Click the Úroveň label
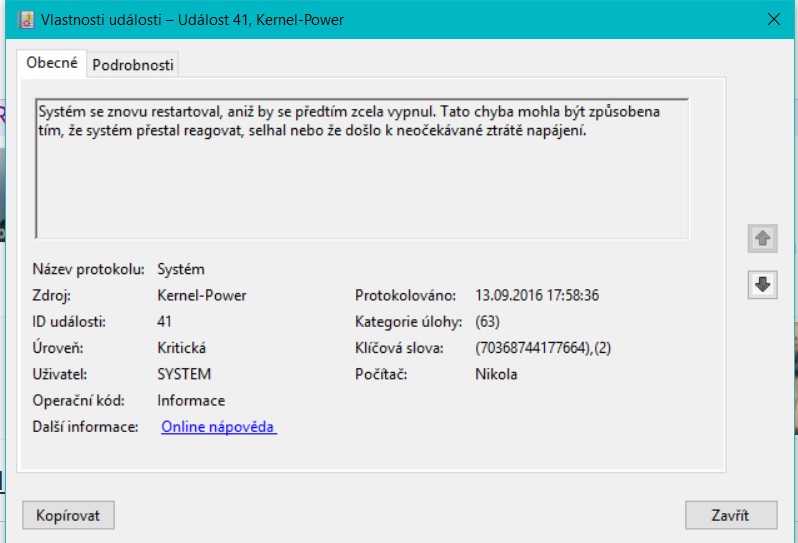The image size is (798, 543). (x=58, y=348)
